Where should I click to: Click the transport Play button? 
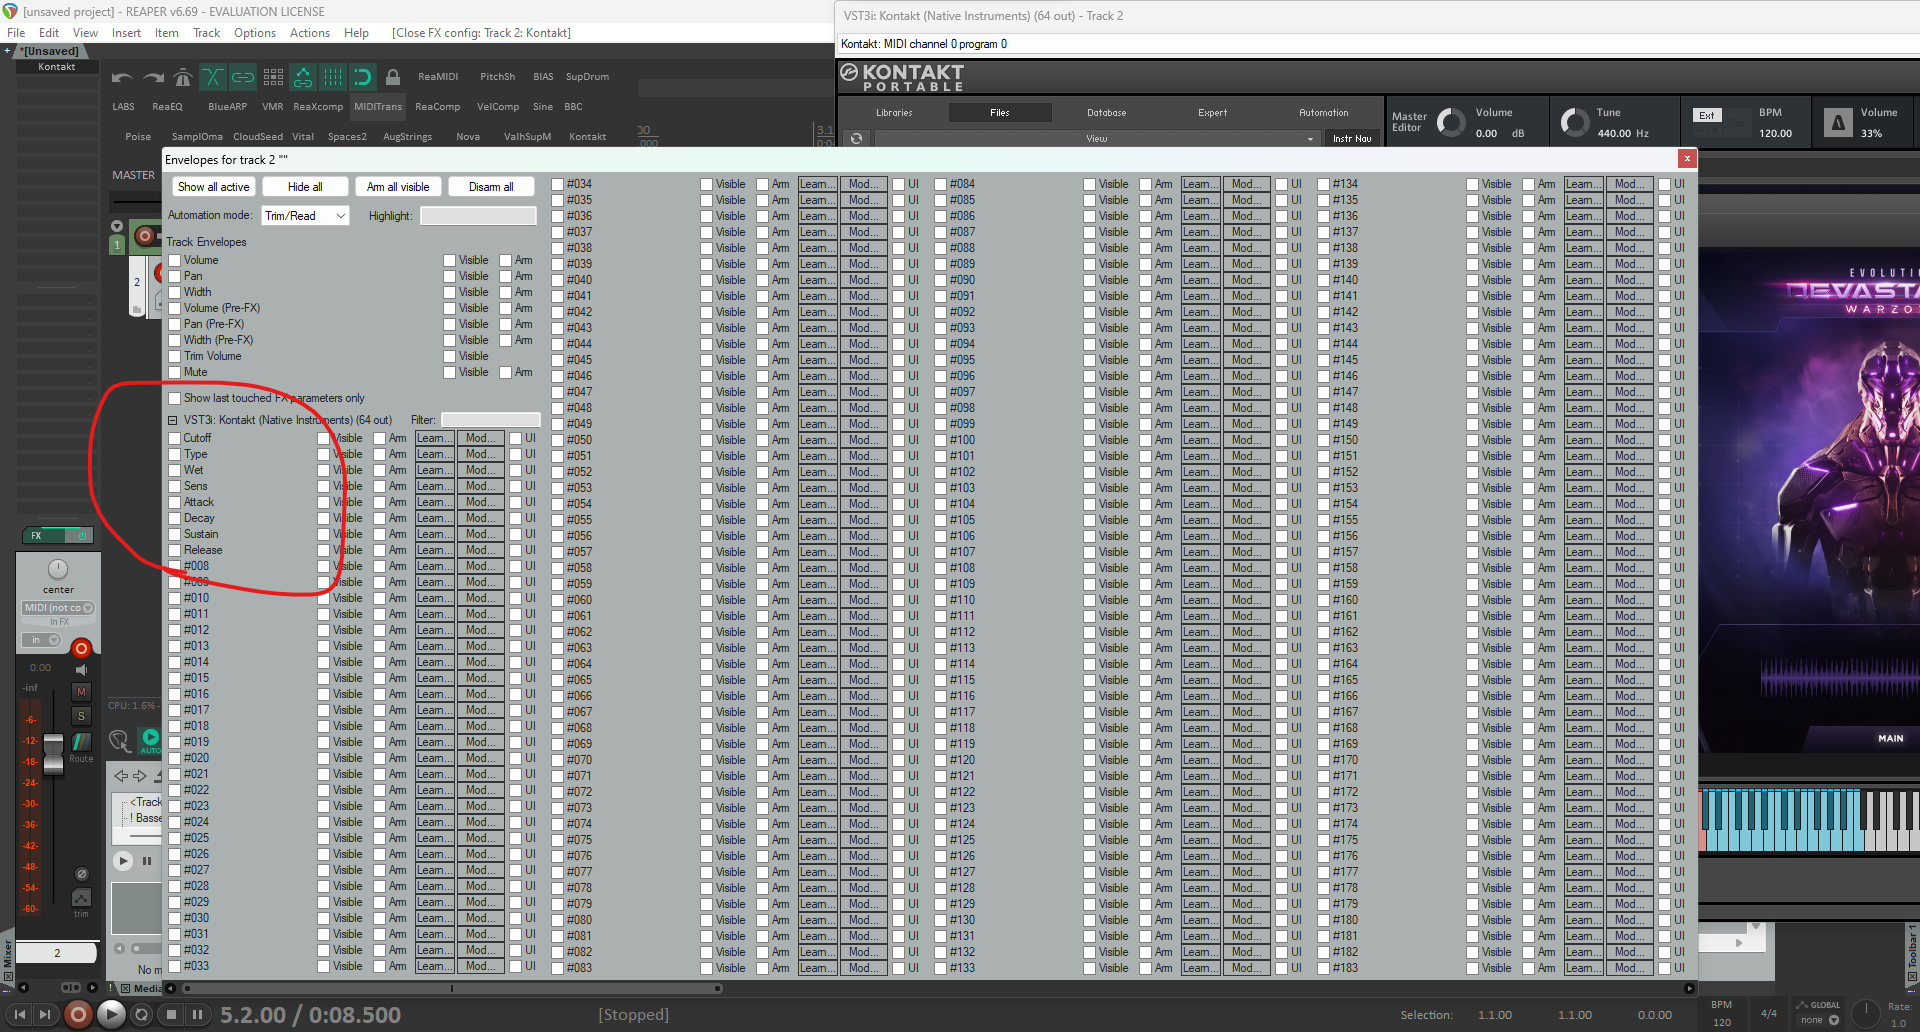click(111, 1015)
